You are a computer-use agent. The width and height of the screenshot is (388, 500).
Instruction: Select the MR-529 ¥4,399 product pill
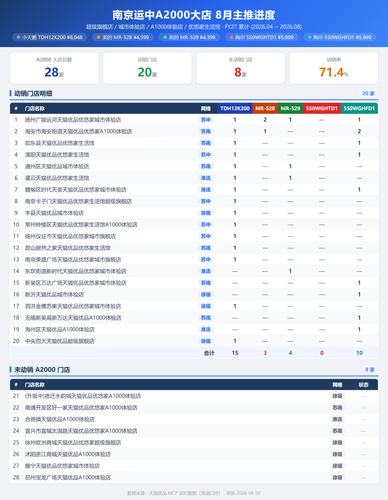click(x=189, y=37)
